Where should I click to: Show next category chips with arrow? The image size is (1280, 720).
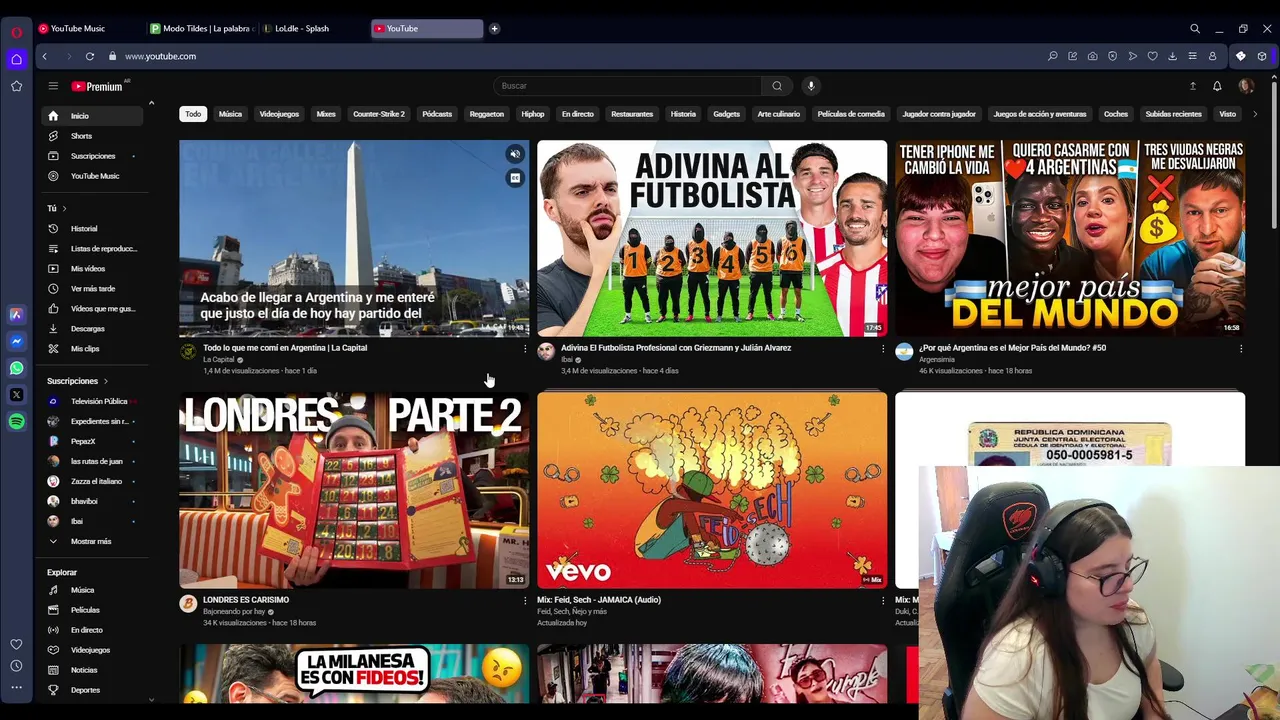pyautogui.click(x=1255, y=114)
